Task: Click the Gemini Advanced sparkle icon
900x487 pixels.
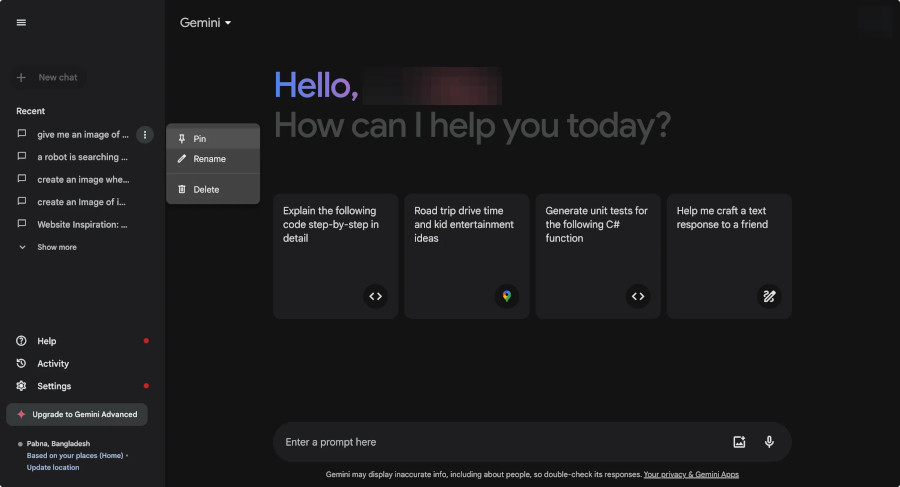Action: point(21,414)
